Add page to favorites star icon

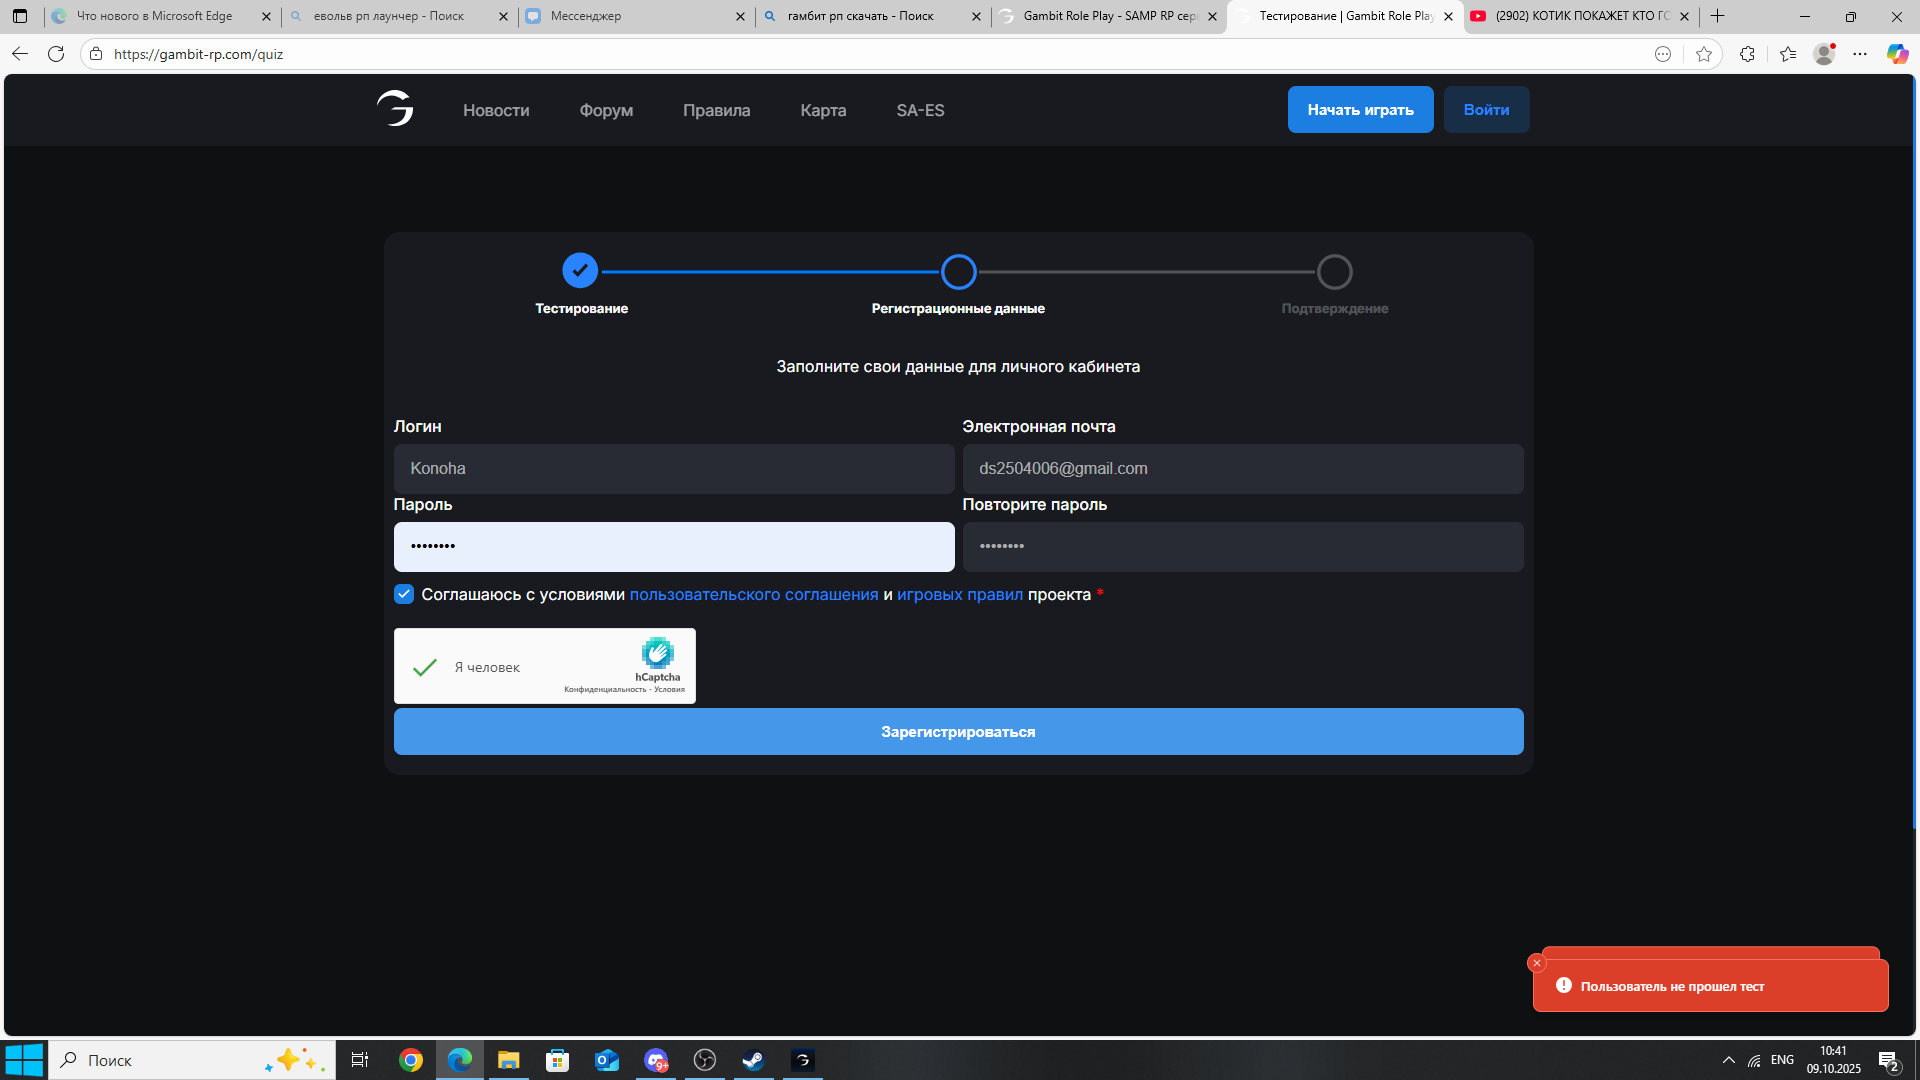[x=1704, y=54]
